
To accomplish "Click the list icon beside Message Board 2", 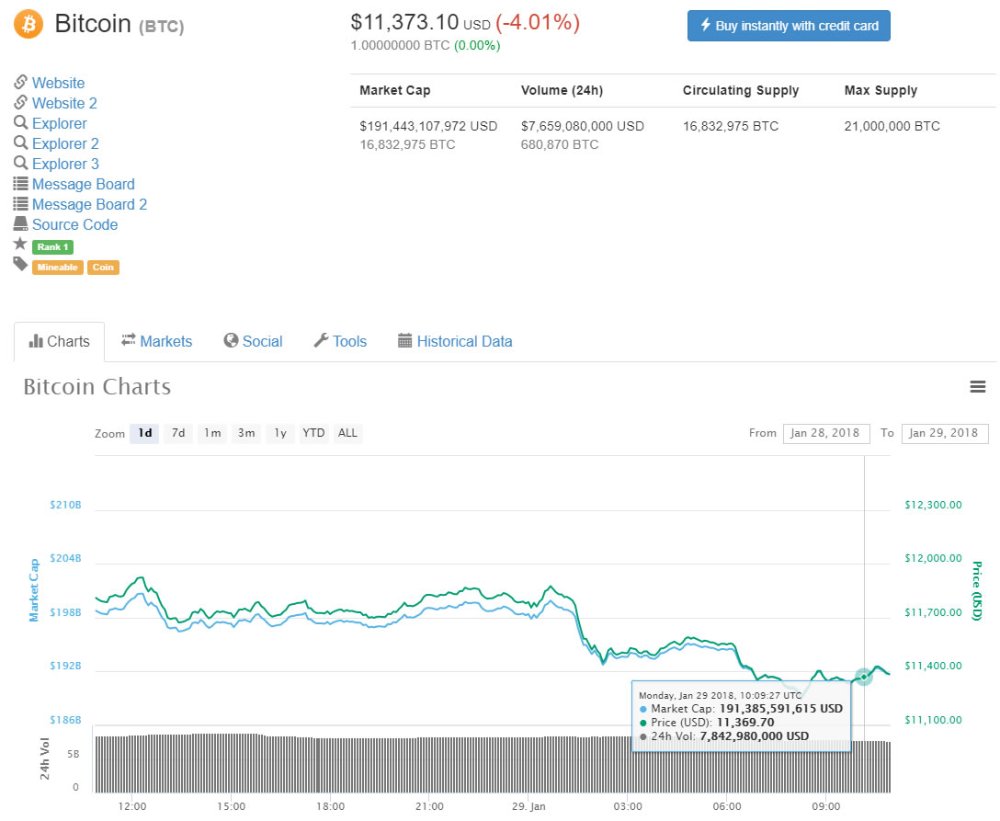I will click(20, 204).
